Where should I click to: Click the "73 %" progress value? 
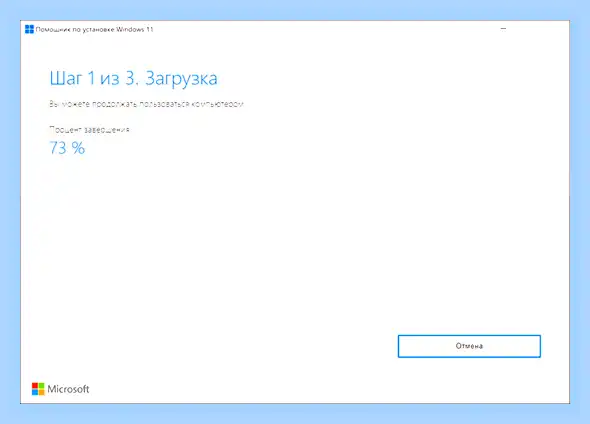click(67, 148)
